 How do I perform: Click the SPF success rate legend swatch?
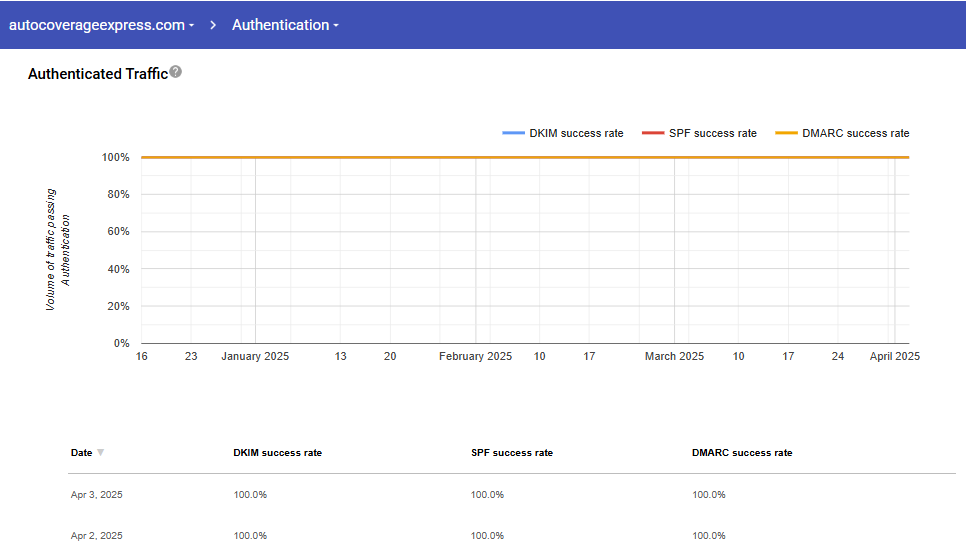[x=653, y=133]
